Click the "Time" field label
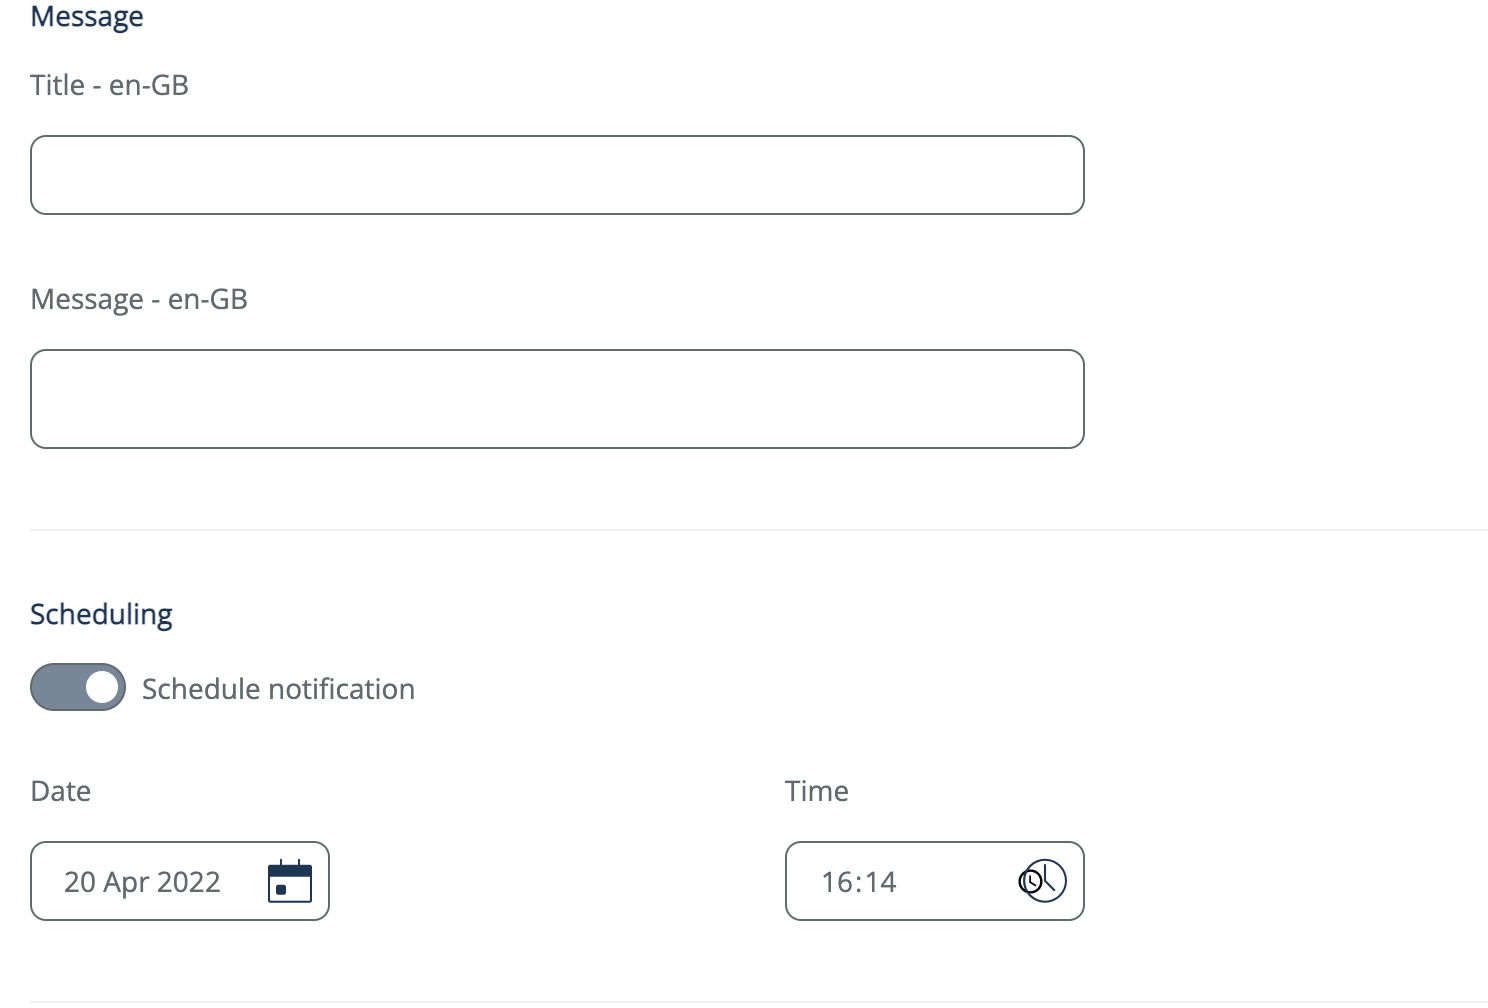 tap(816, 791)
